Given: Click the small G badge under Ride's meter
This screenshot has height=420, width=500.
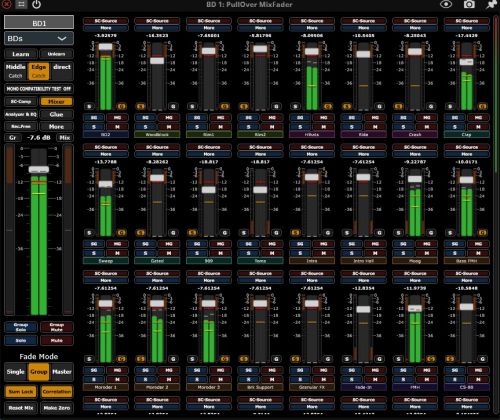Looking at the screenshot, I should point(380,107).
